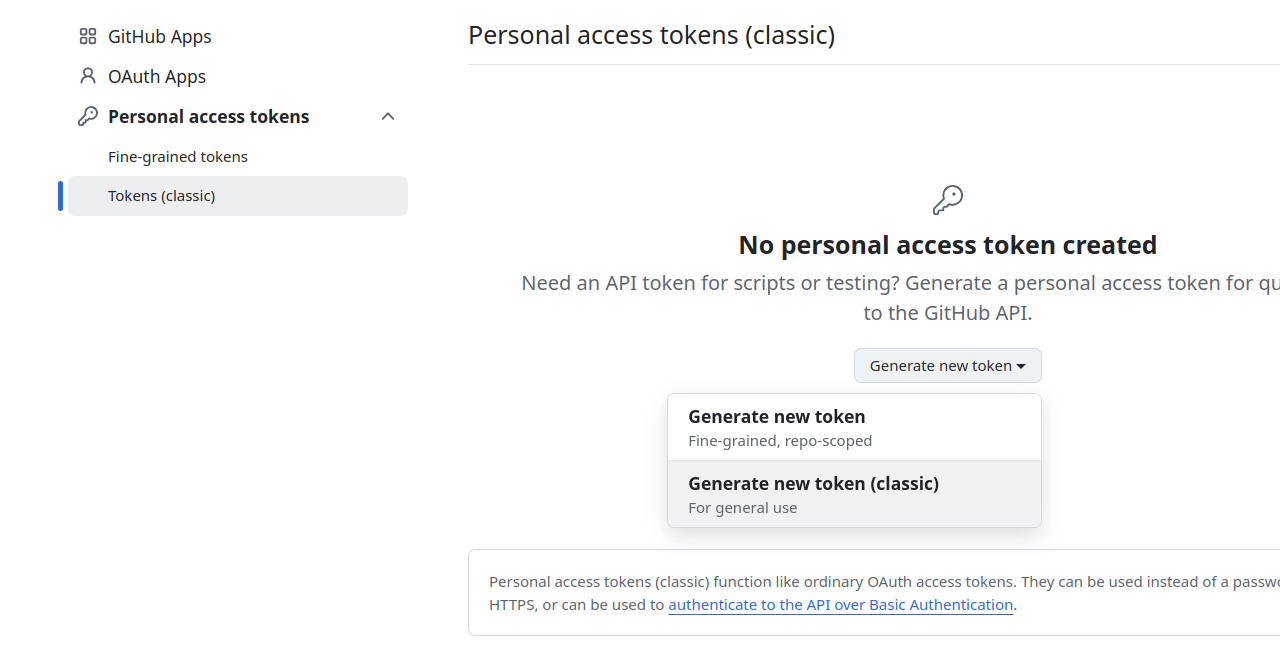
Task: Click the Personal access tokens (classic) page heading
Action: [x=651, y=36]
